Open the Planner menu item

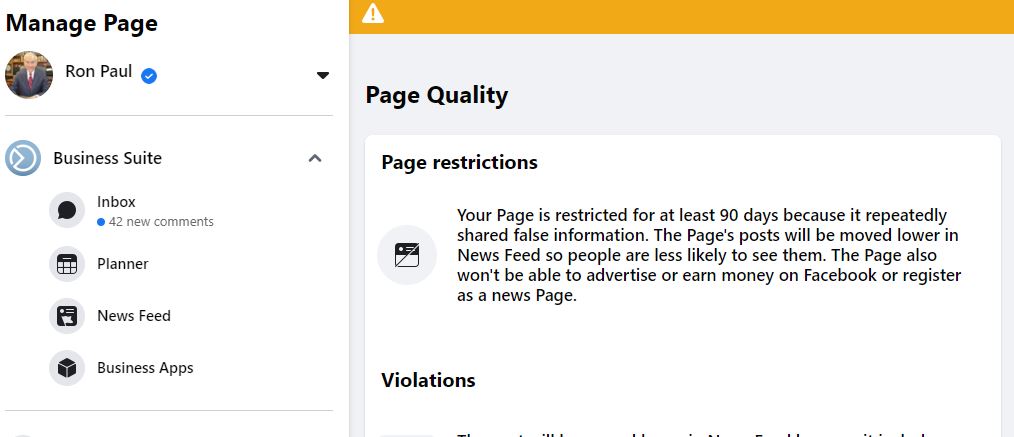coord(123,264)
